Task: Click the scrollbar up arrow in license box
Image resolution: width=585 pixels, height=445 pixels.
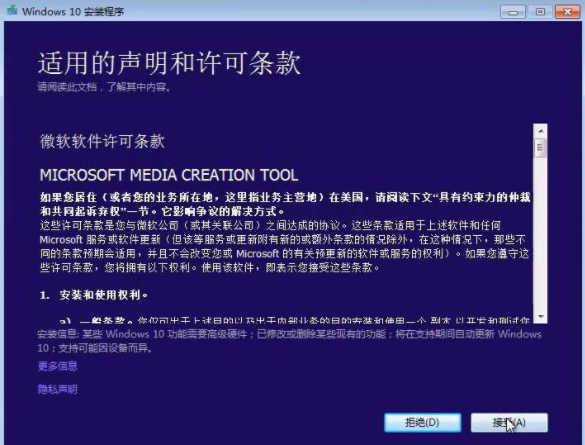Action: (540, 131)
